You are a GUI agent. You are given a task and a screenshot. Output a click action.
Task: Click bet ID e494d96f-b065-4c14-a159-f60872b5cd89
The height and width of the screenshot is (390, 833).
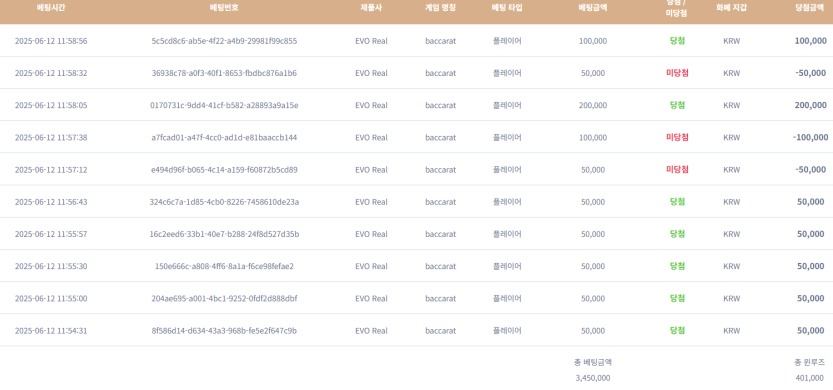pyautogui.click(x=224, y=170)
